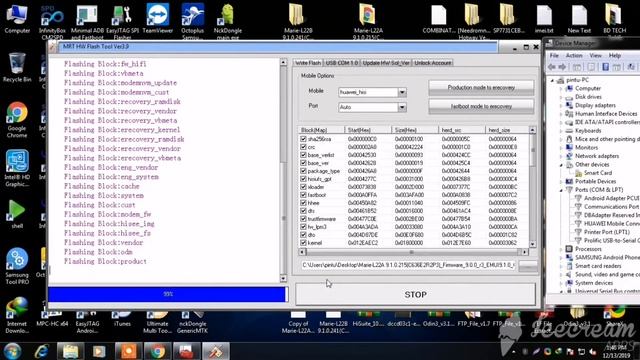Uncheck the base_verlist block checkbox

303,155
